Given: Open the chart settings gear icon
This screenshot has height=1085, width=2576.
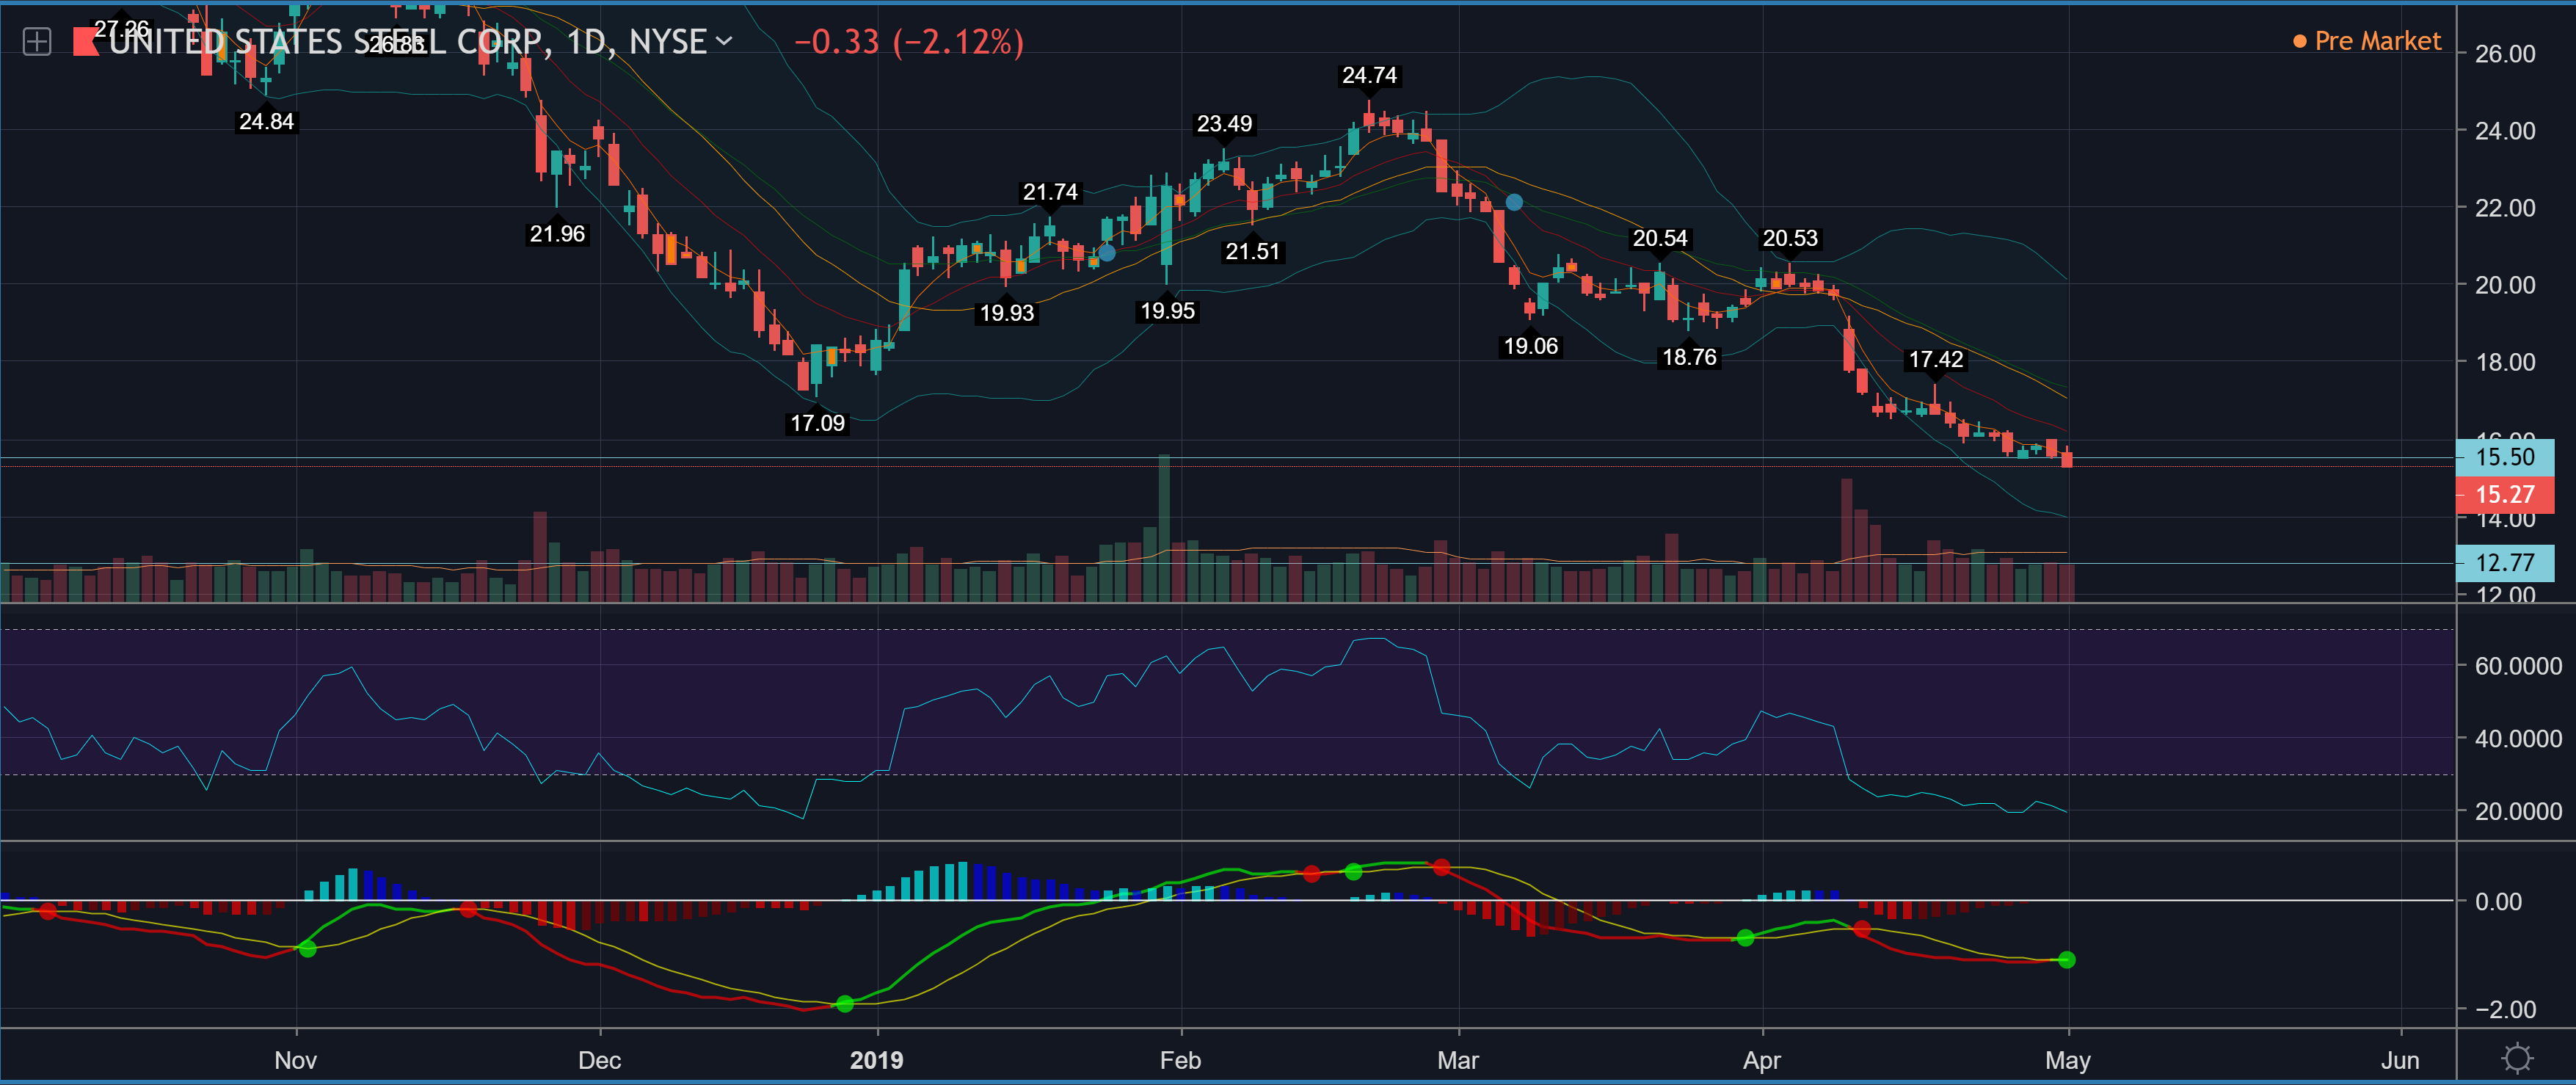Looking at the screenshot, I should tap(2516, 1058).
